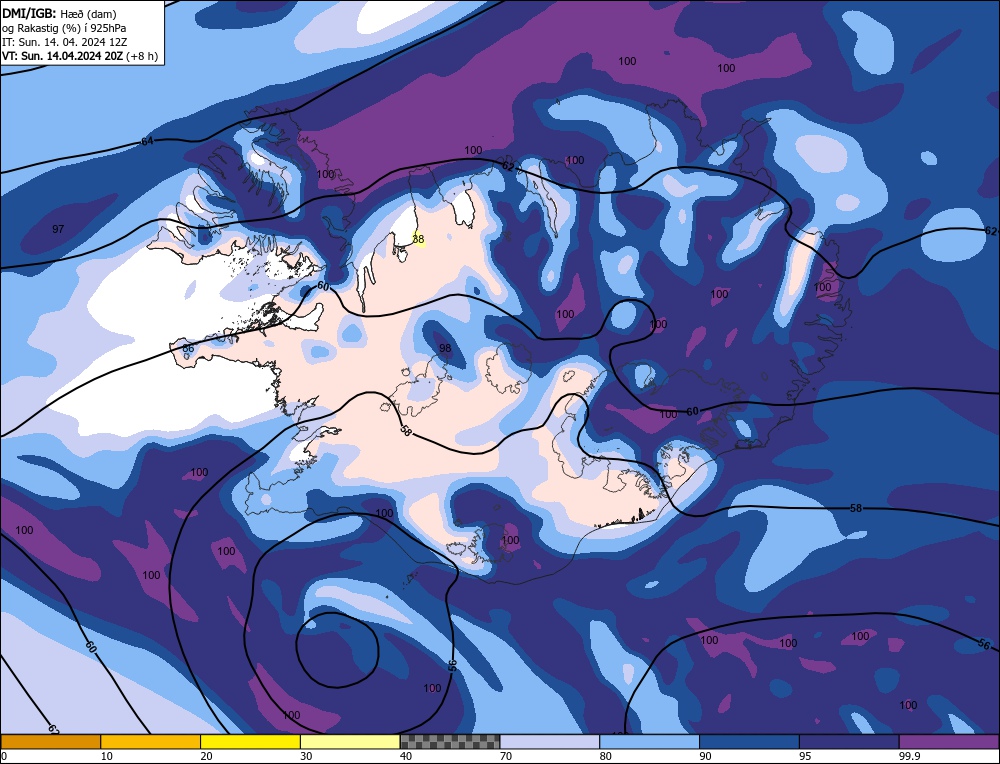Select the purple legend swatch above 99.9

click(x=949, y=741)
